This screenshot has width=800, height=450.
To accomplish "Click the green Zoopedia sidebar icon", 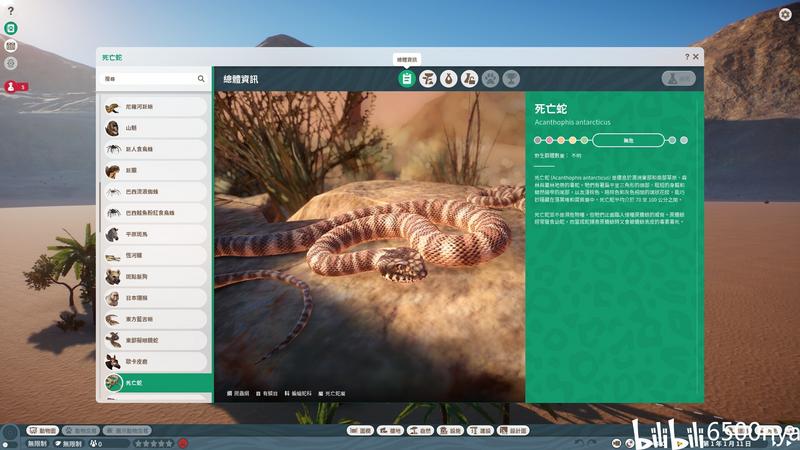I will 11,28.
